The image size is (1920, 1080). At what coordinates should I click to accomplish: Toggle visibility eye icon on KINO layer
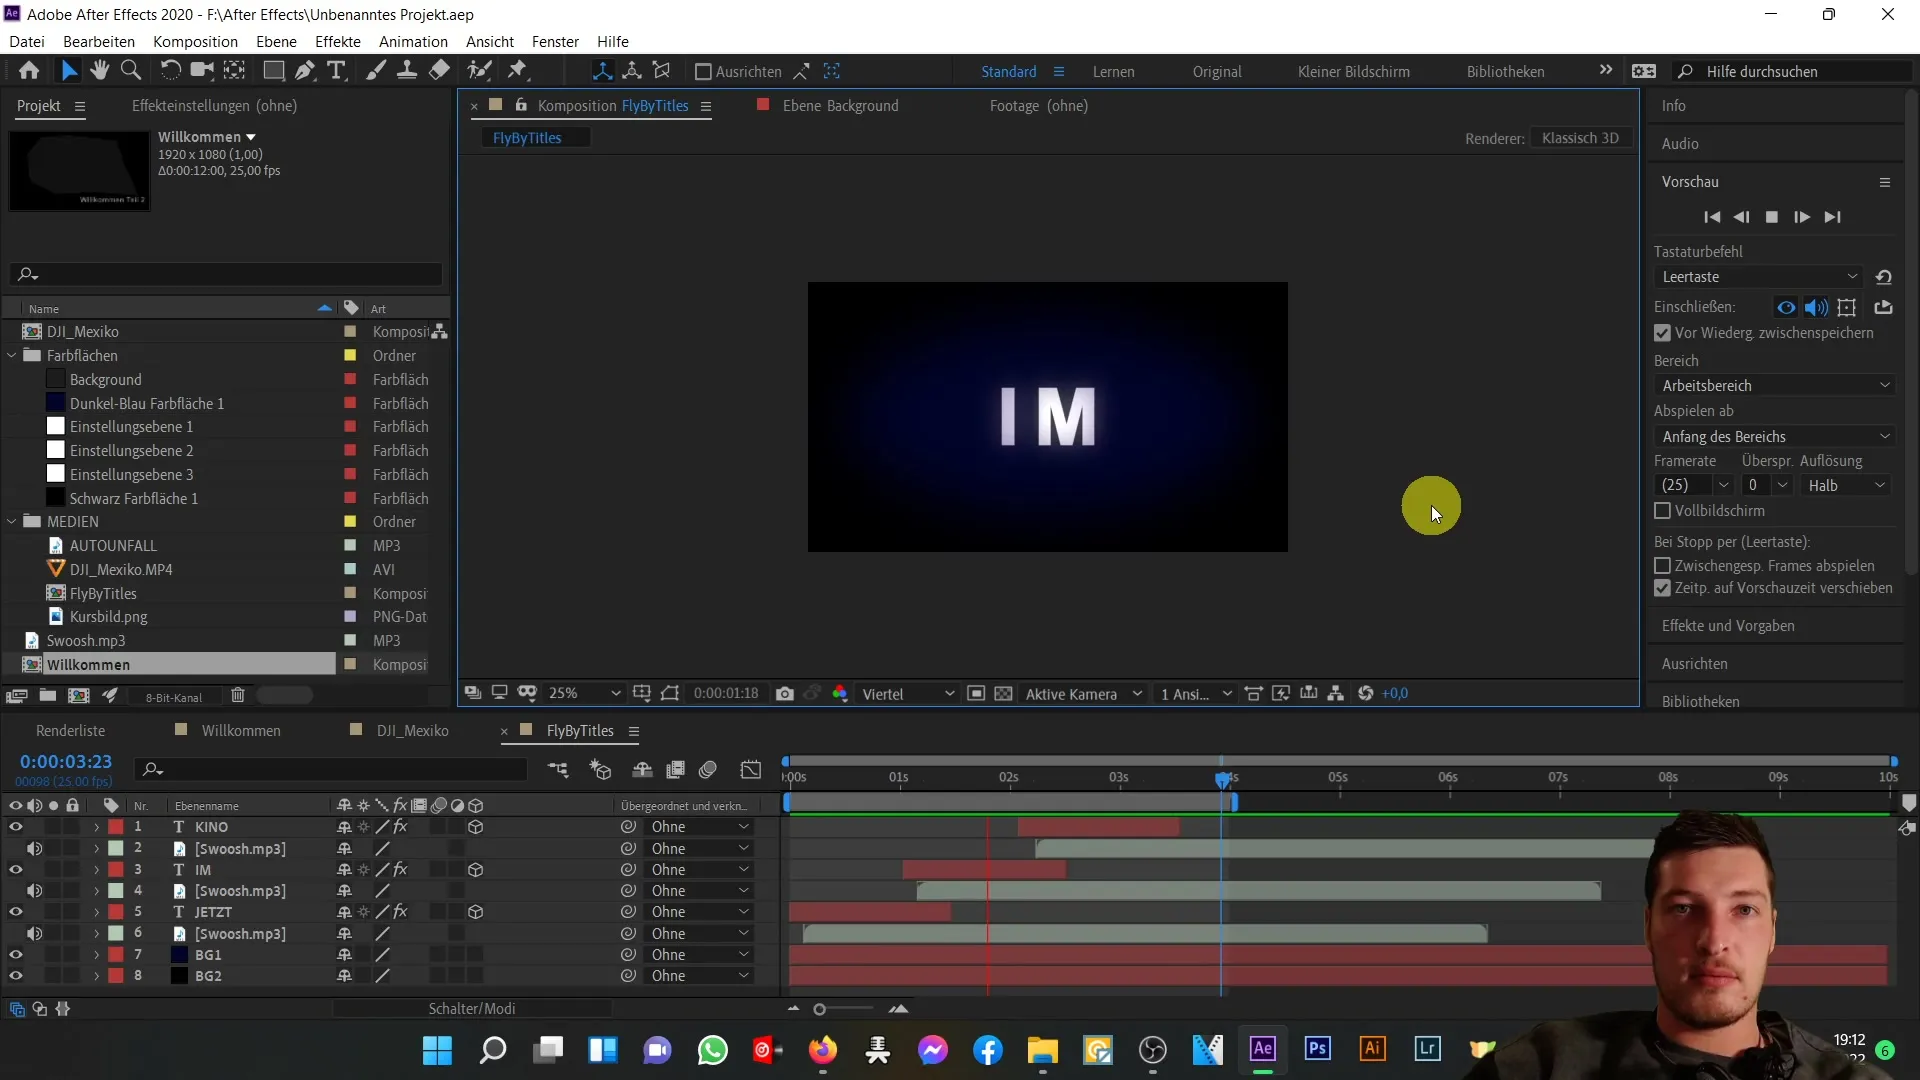coord(15,827)
